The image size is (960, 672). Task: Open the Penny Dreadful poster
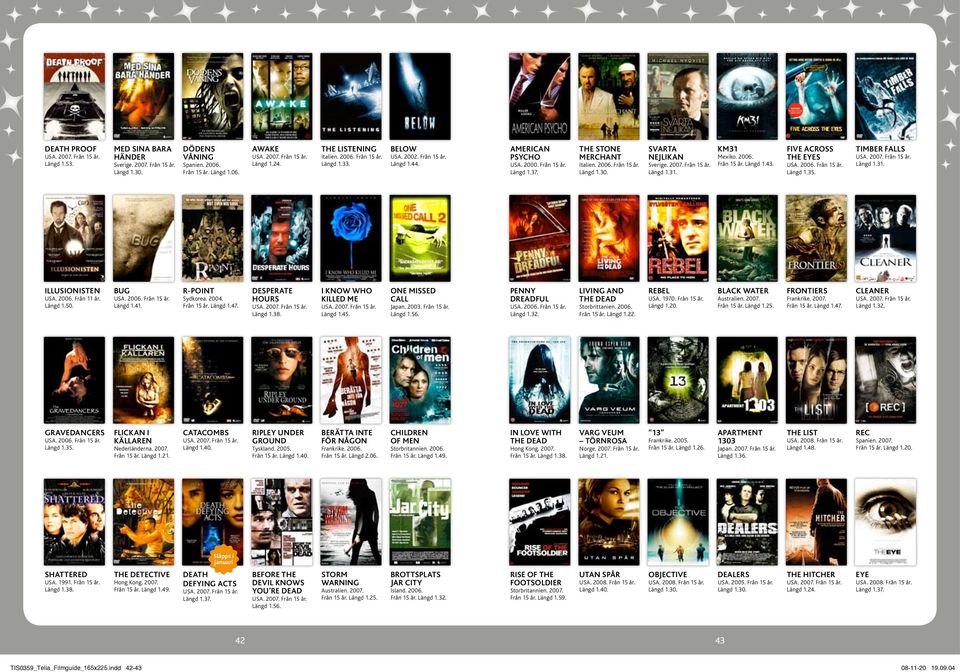pos(539,238)
